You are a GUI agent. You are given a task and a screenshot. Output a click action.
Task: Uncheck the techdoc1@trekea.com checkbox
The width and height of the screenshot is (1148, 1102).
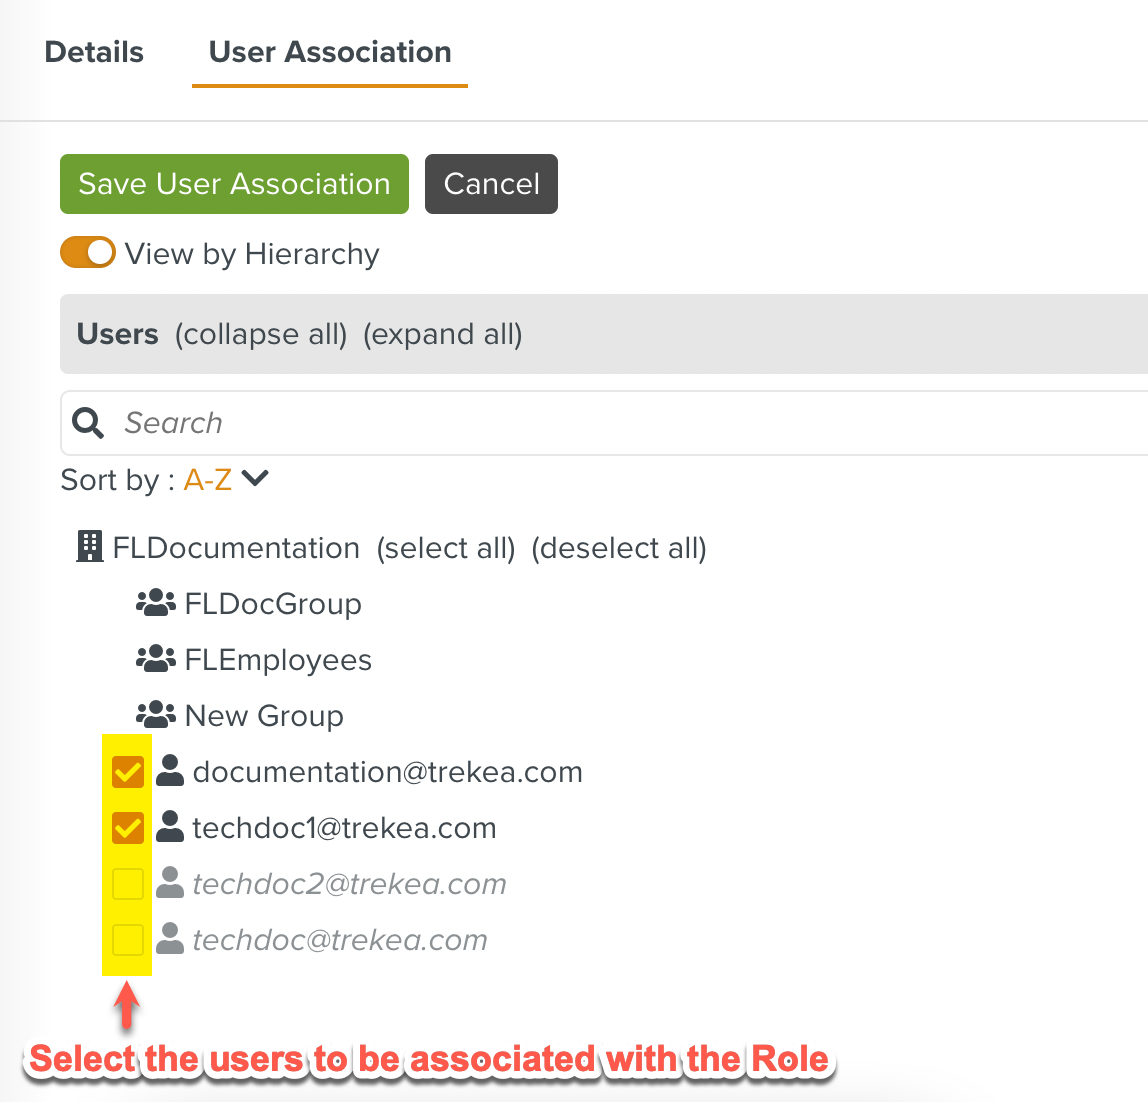(x=128, y=828)
